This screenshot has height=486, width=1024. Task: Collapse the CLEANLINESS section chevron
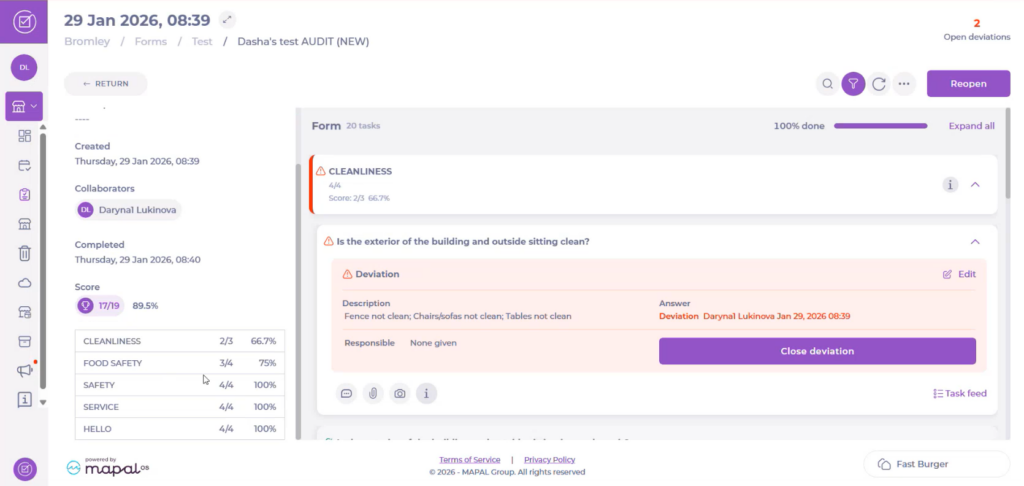975,184
